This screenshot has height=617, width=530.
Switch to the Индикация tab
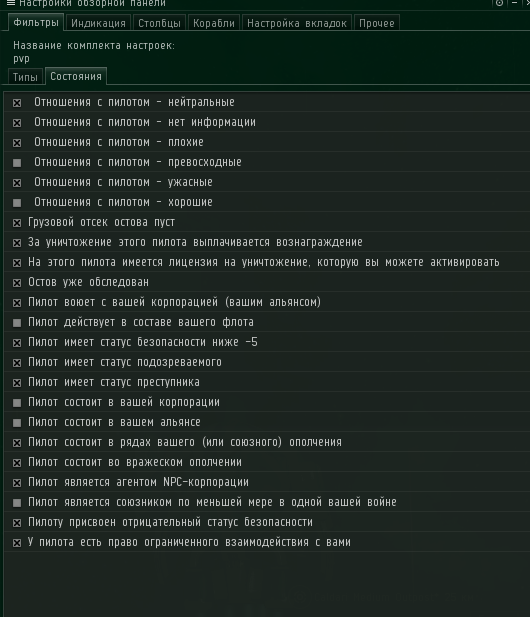tap(98, 23)
